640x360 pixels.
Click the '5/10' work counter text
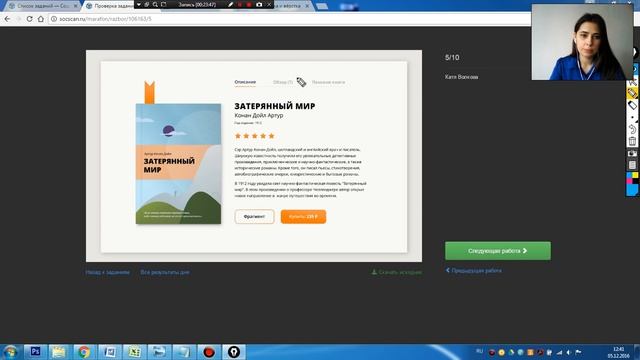(x=452, y=58)
